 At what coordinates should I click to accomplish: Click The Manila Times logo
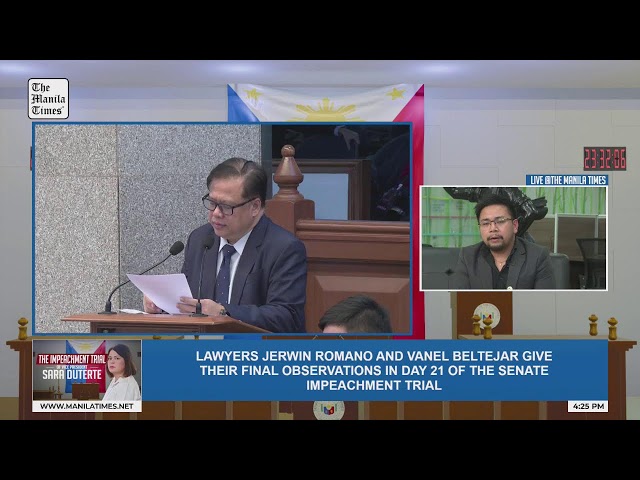pos(48,98)
